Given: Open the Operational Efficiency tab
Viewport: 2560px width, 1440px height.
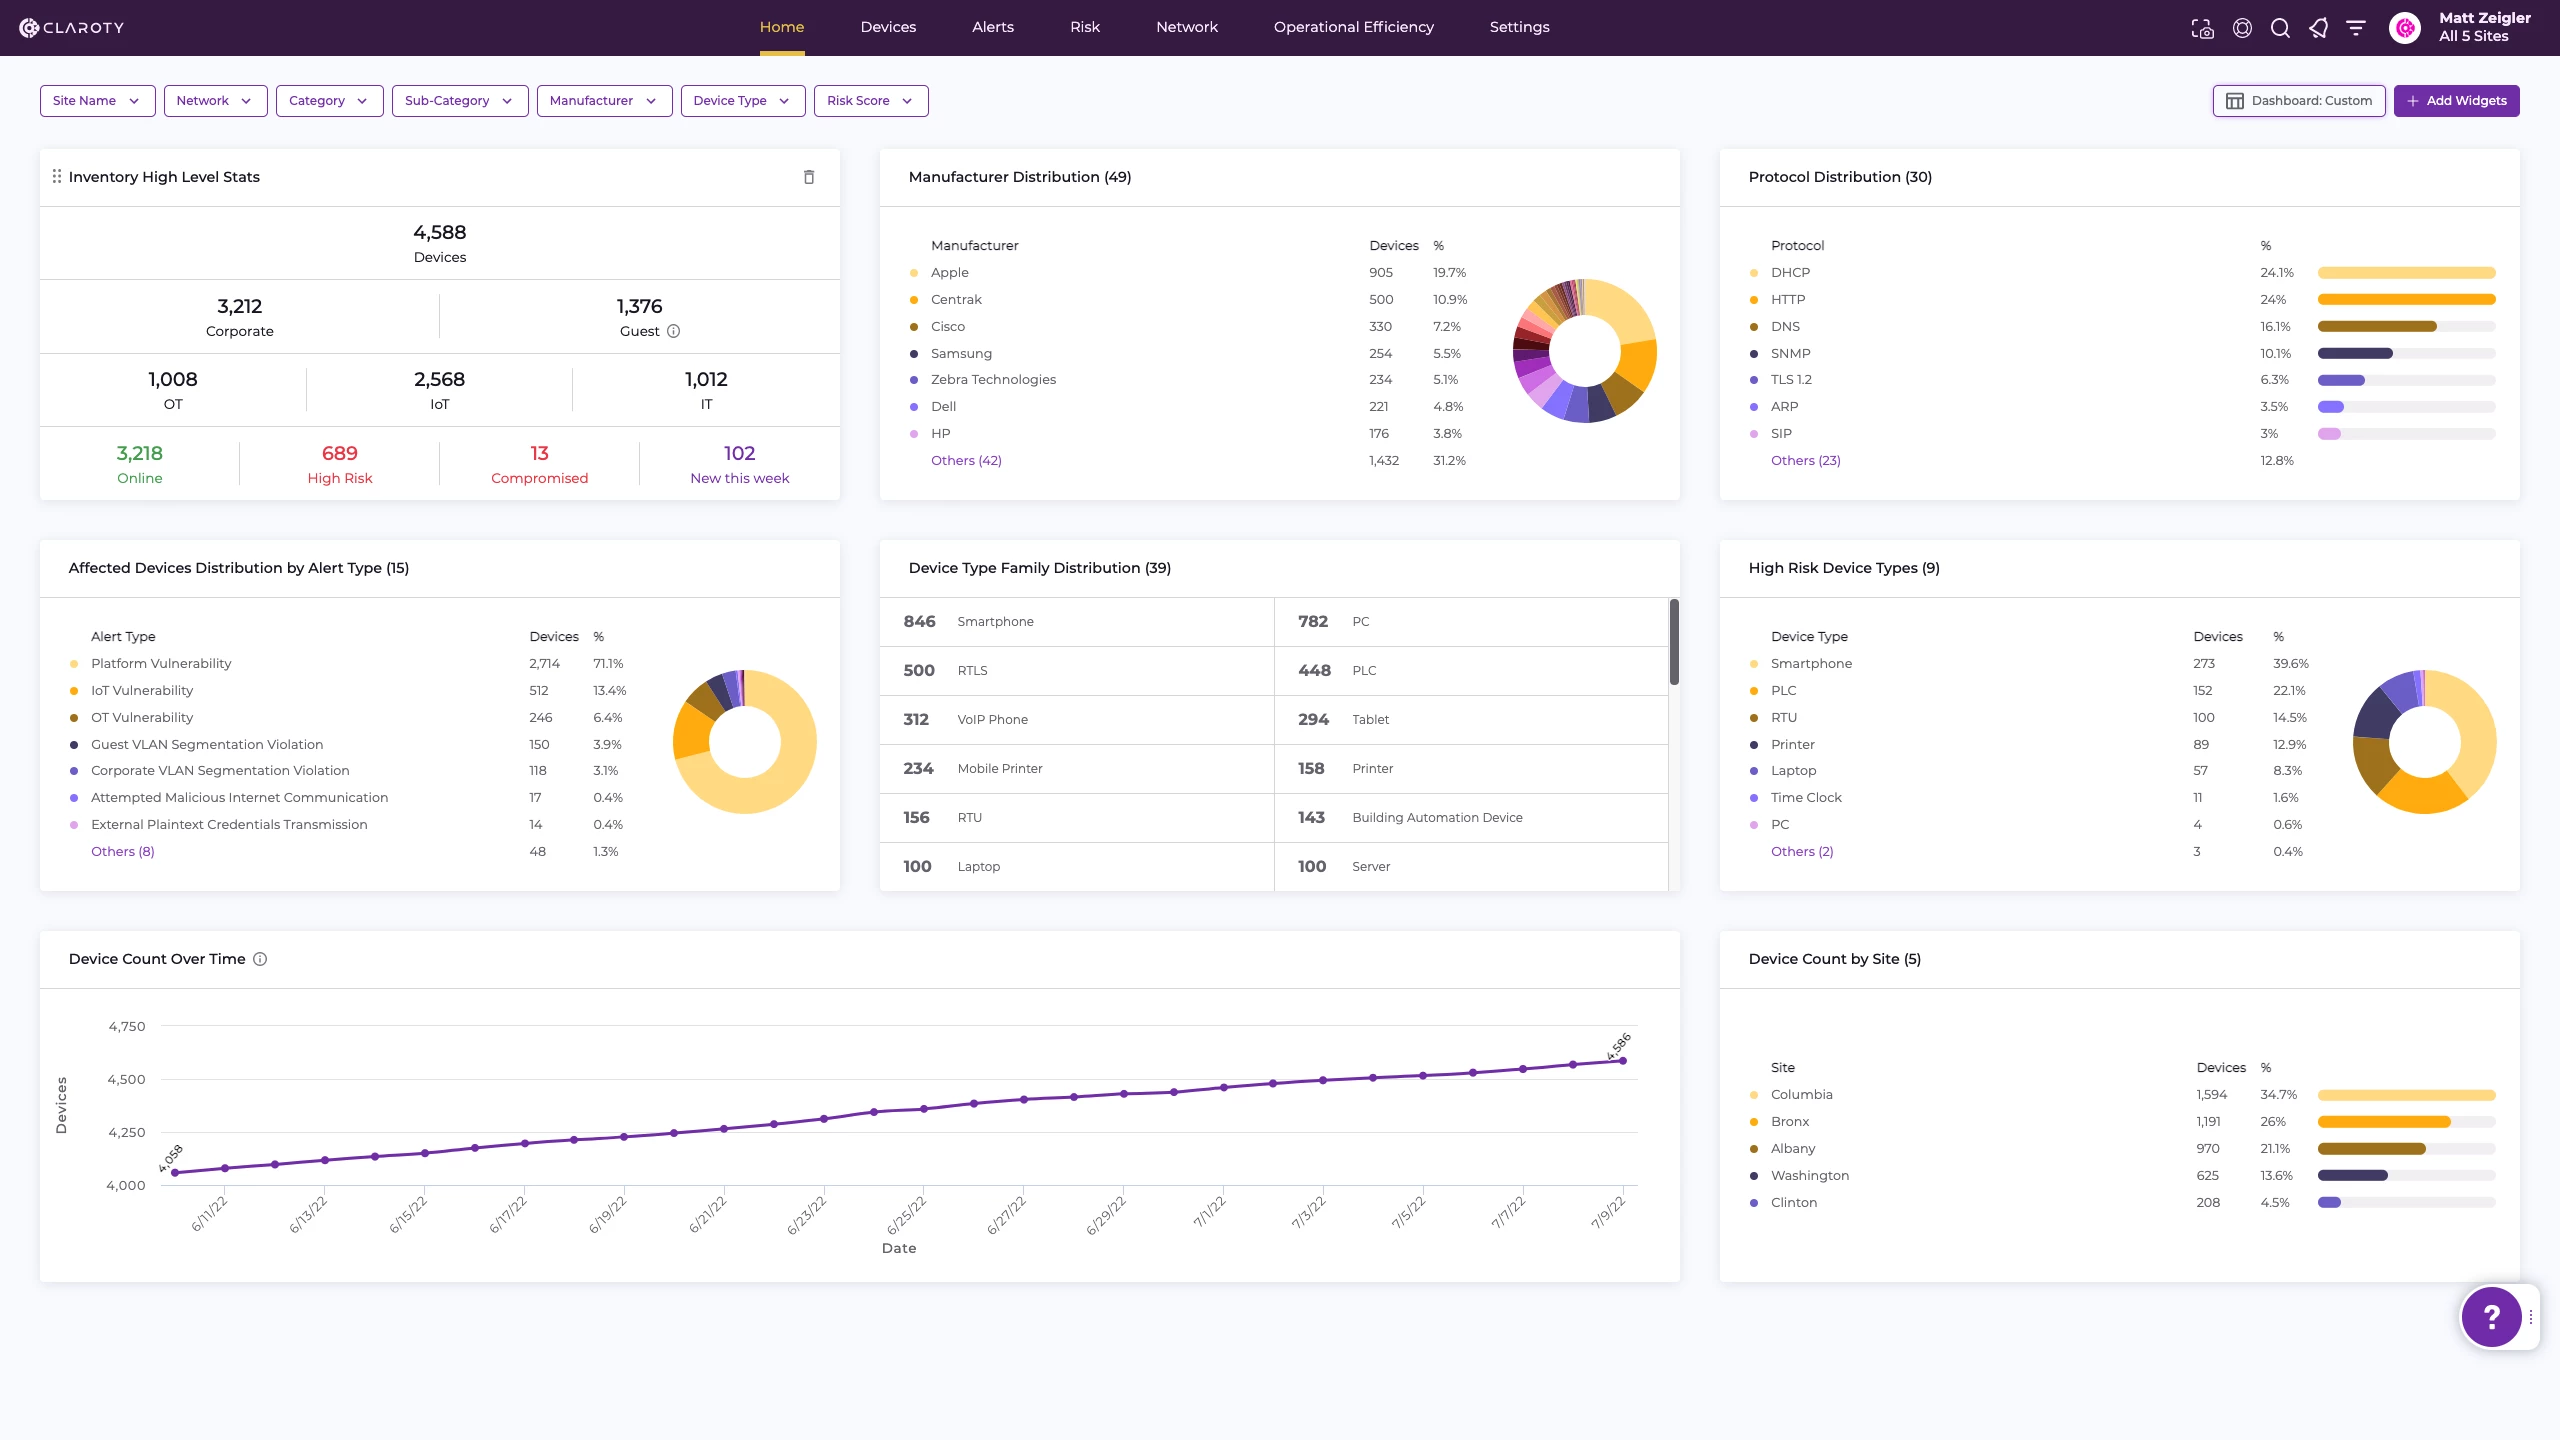Looking at the screenshot, I should tap(1353, 27).
